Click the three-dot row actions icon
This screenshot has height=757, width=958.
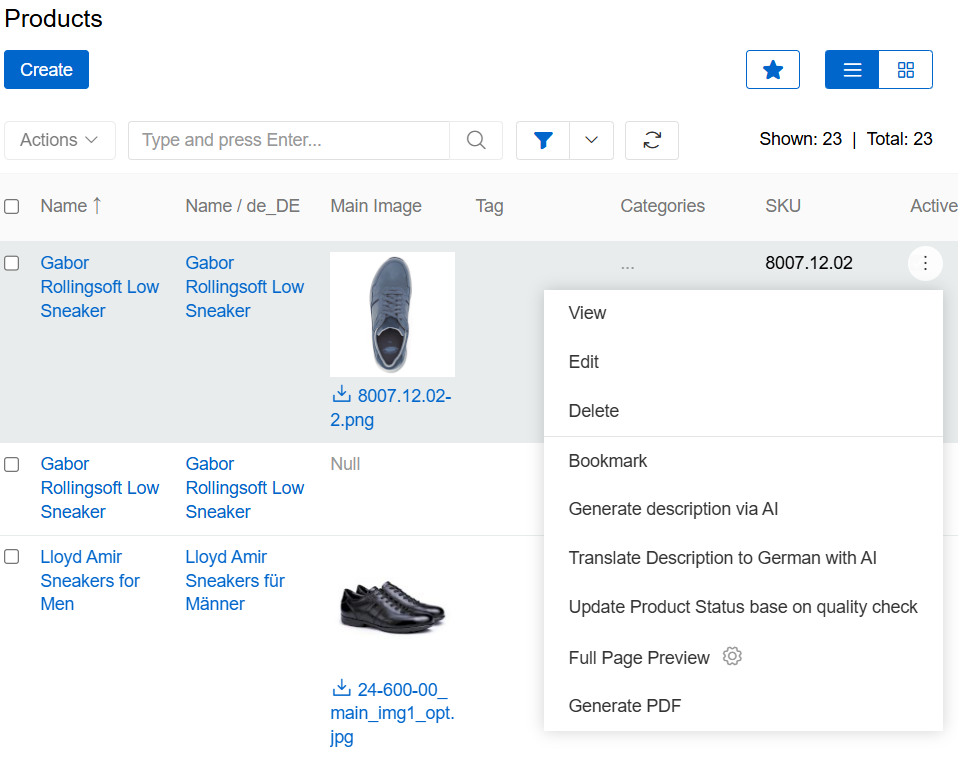(925, 263)
